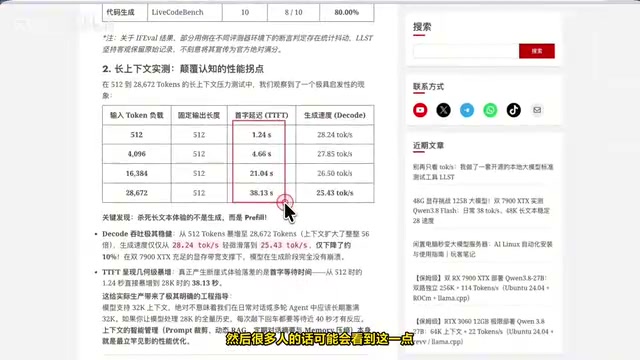Screen dimensions: 640x360
Task: Open the WhatsApp contact icon
Action: pyautogui.click(x=490, y=110)
